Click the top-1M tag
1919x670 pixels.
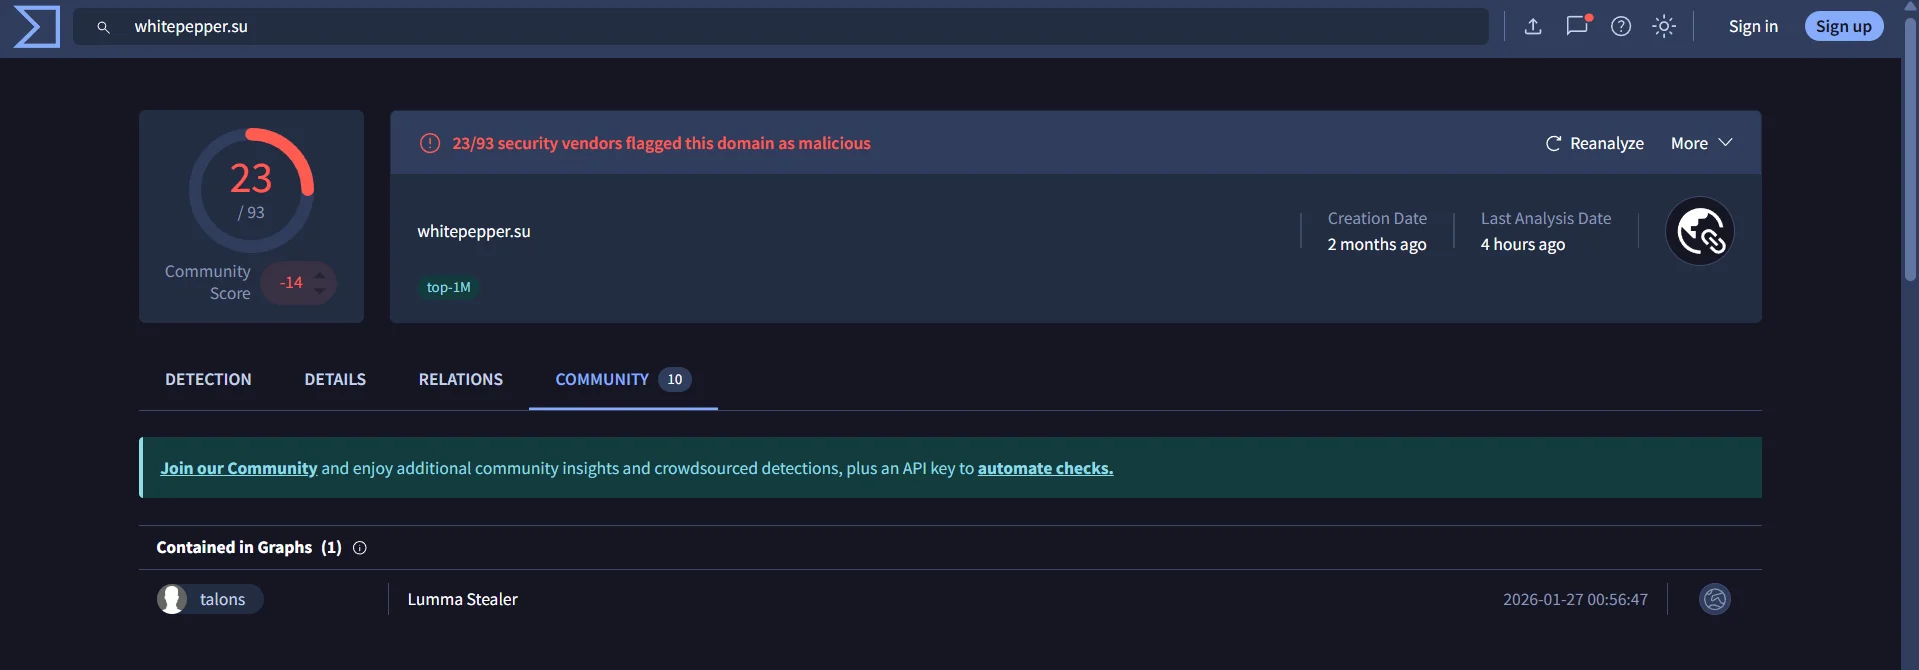[x=448, y=287]
